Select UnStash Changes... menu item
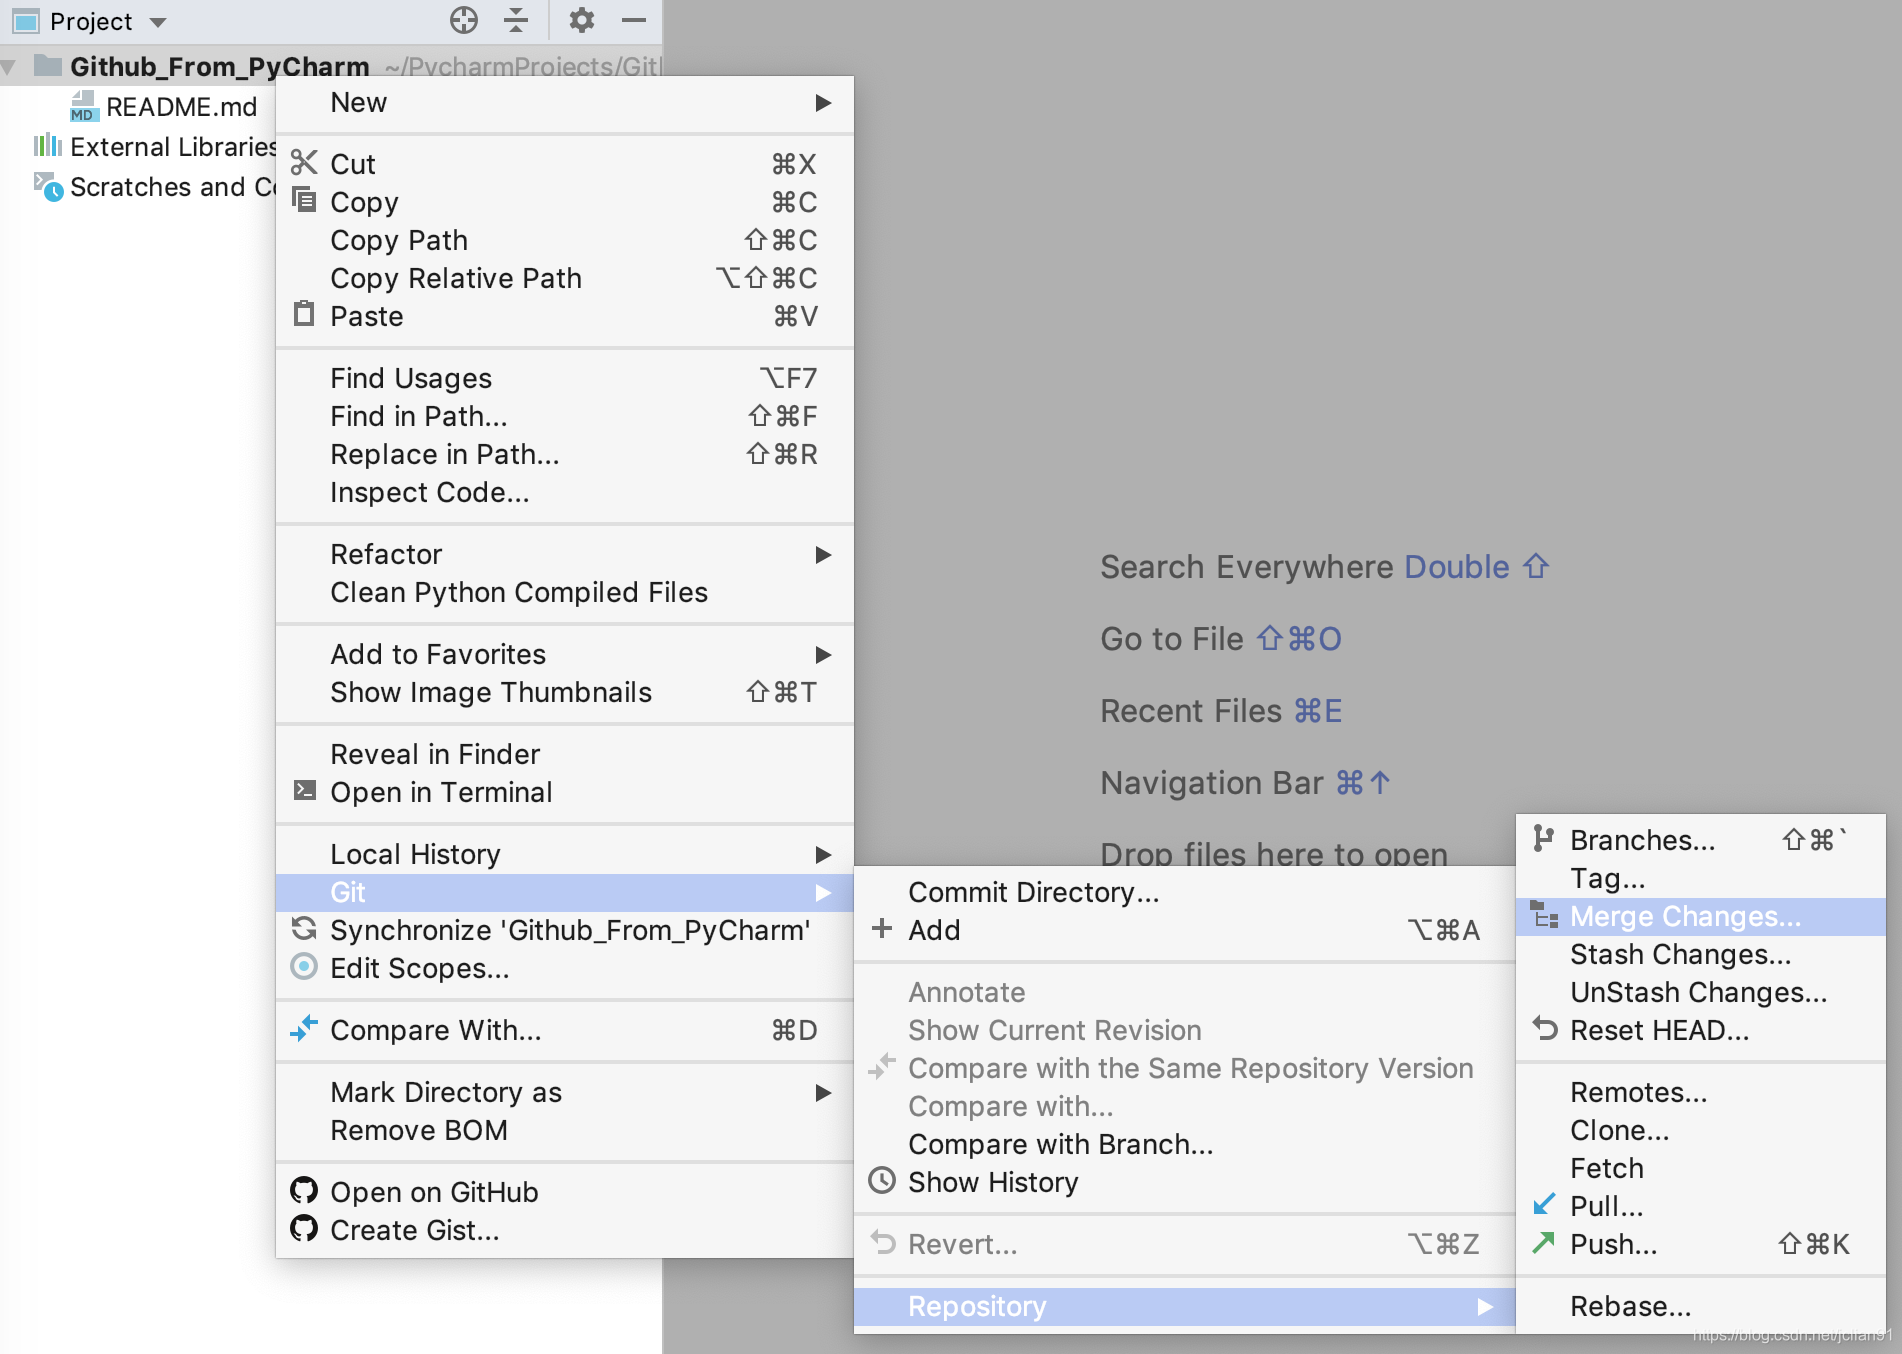Screen dimensions: 1902x1354 (1700, 992)
